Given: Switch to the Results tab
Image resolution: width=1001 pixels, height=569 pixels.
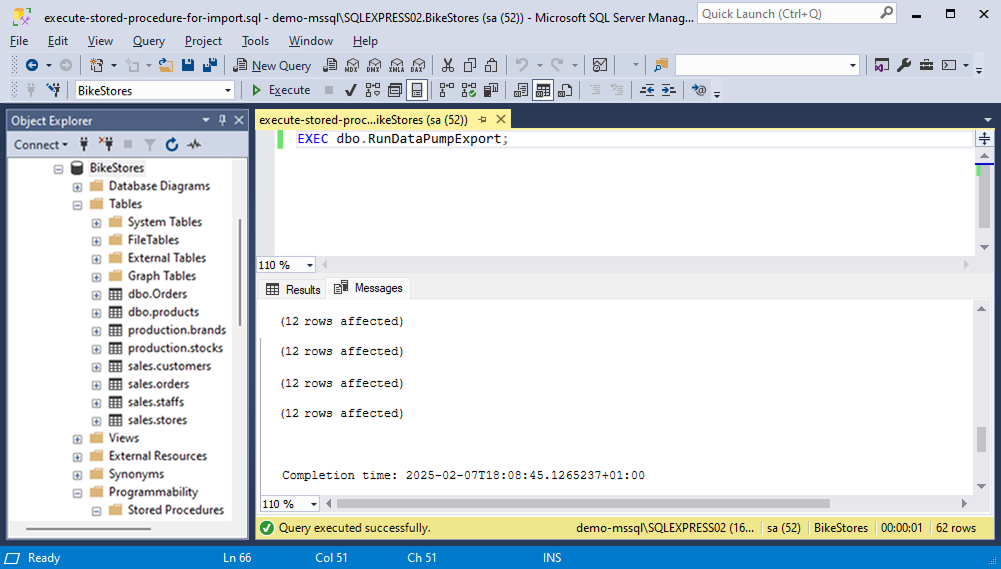Looking at the screenshot, I should click(293, 289).
